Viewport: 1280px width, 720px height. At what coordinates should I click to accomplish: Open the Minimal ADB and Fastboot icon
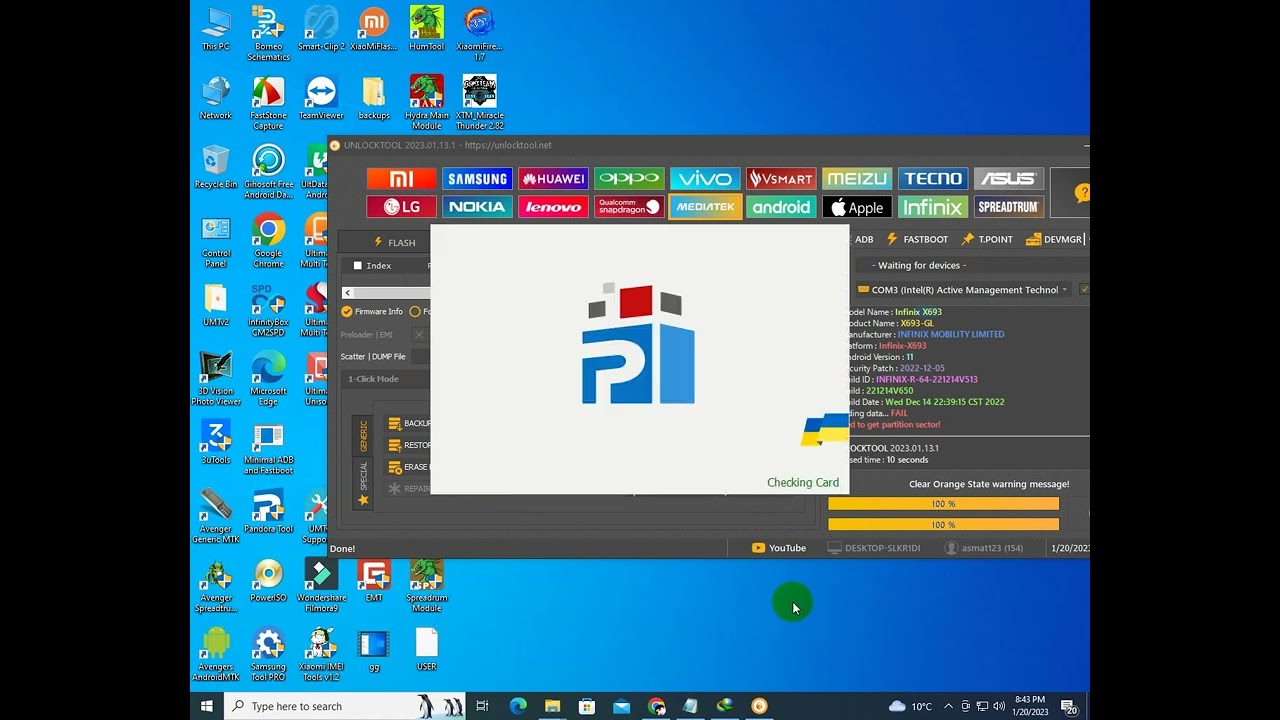268,448
